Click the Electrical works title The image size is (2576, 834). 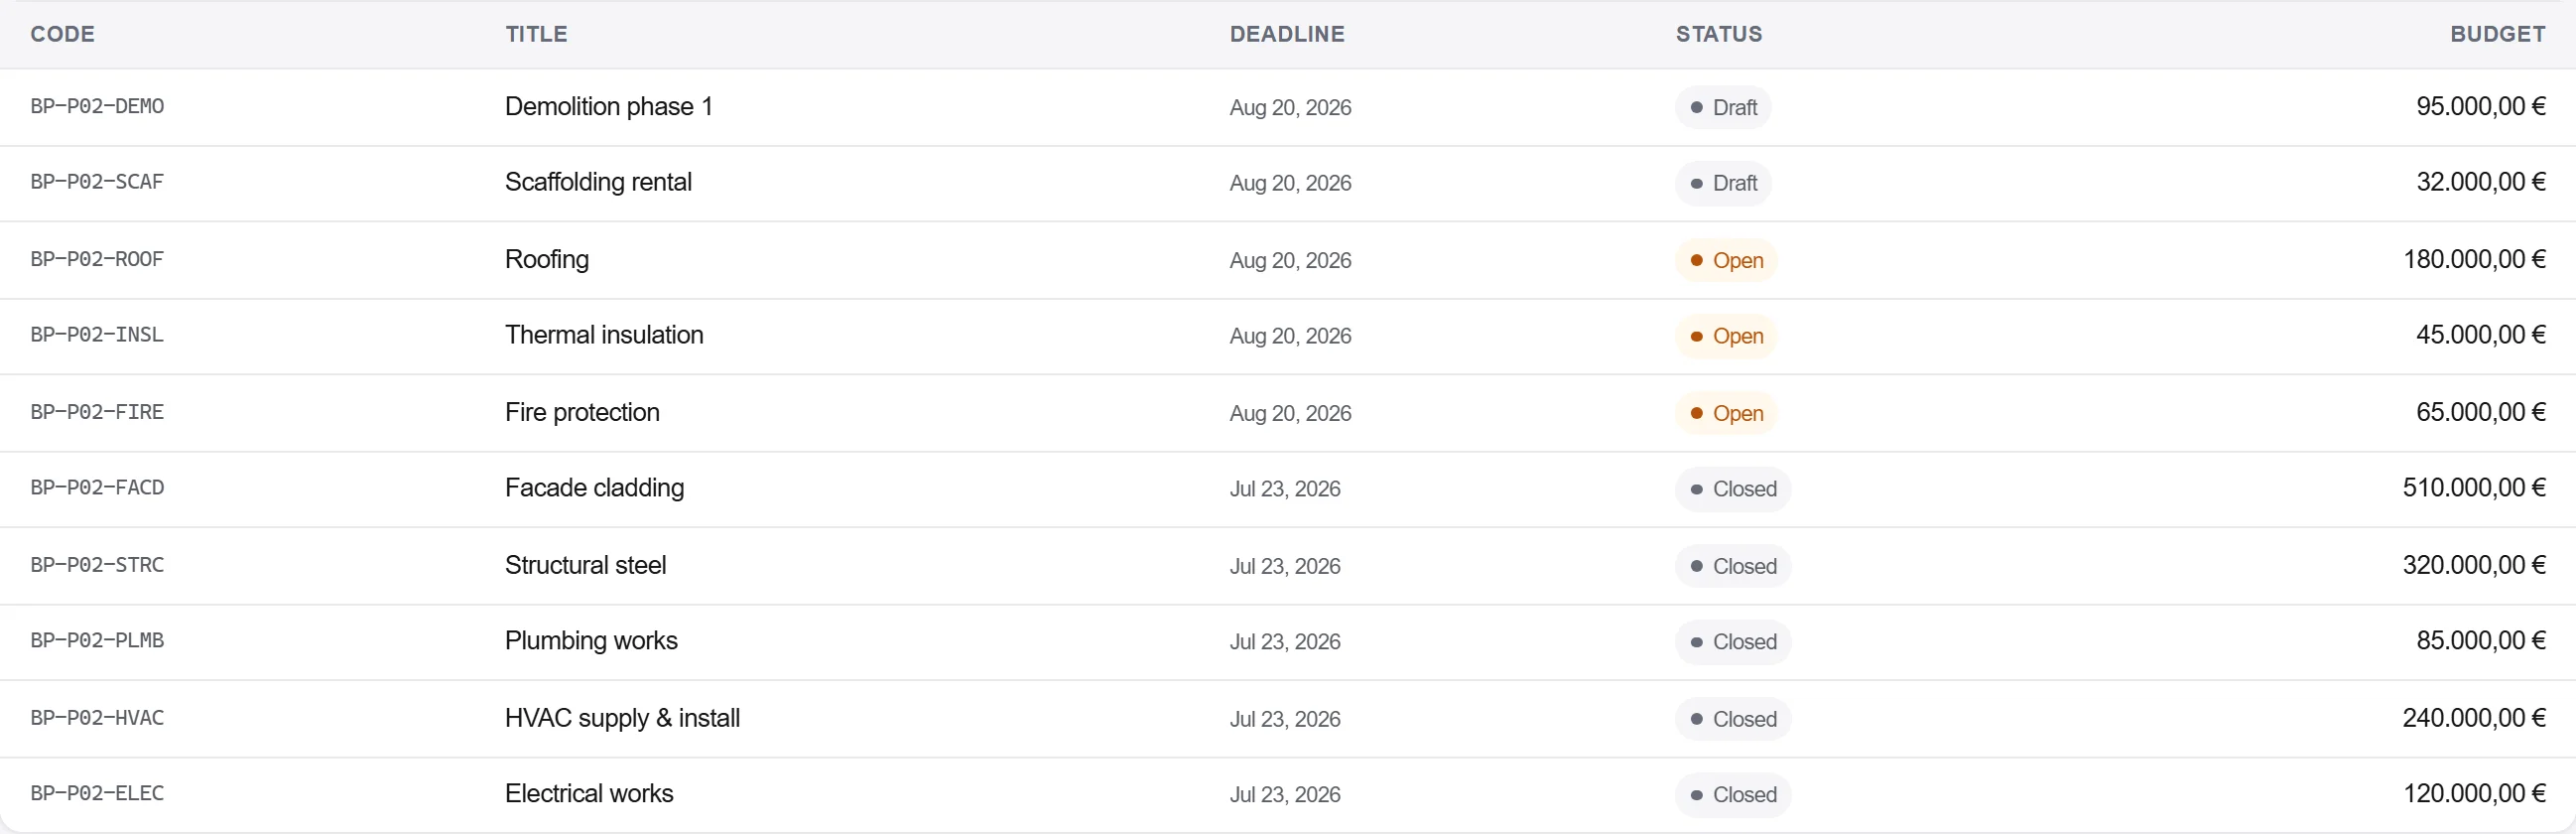589,794
